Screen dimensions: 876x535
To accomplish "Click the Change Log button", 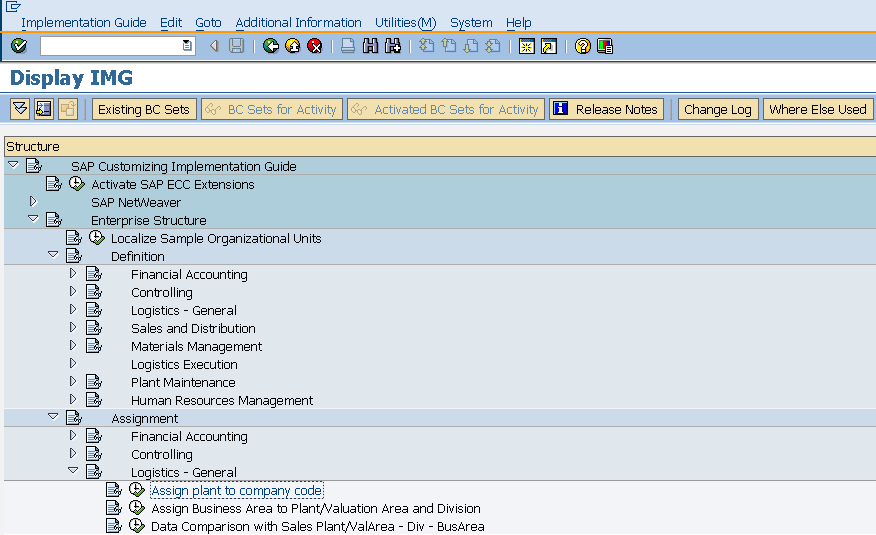I will 718,109.
